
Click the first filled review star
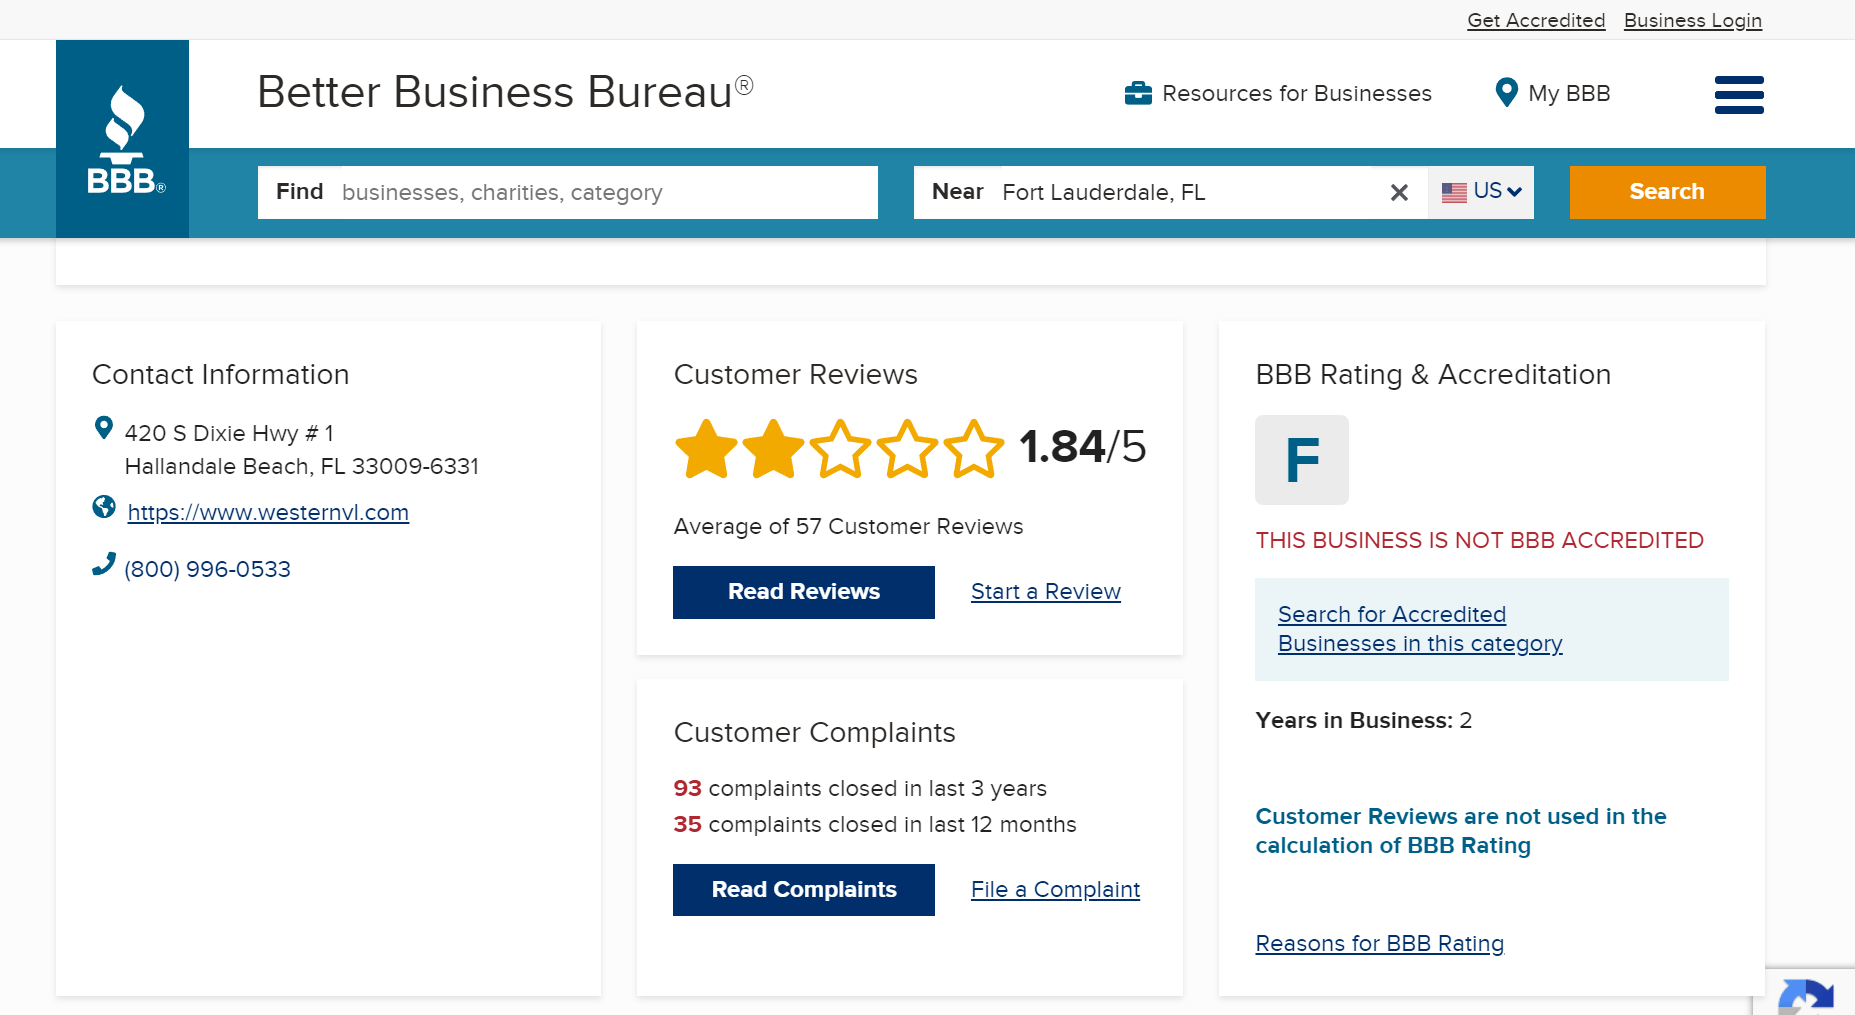(707, 449)
